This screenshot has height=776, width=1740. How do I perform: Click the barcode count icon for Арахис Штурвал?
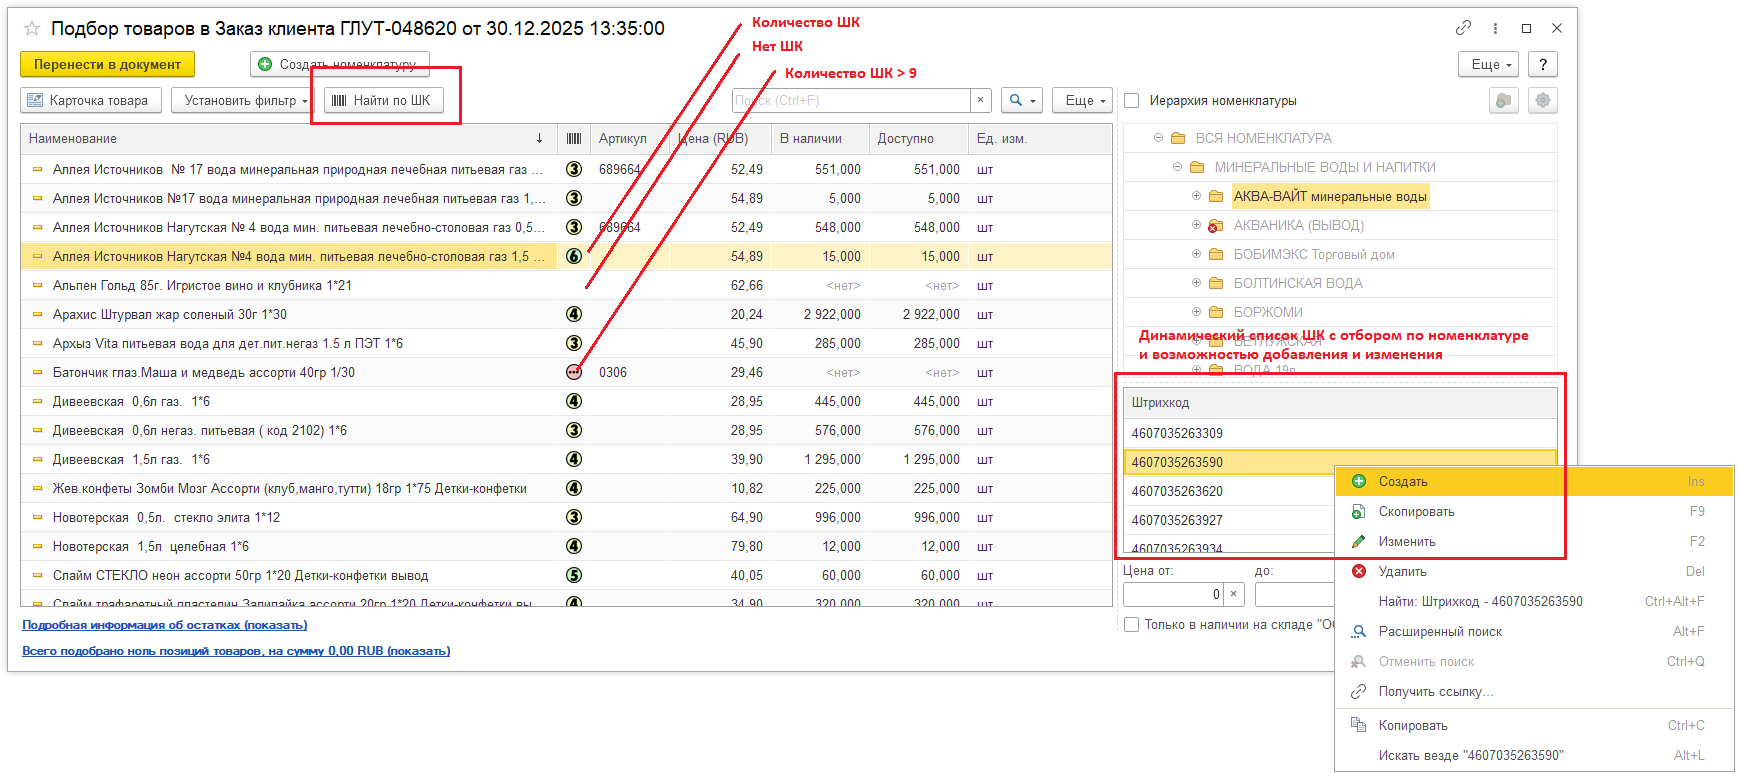click(574, 314)
